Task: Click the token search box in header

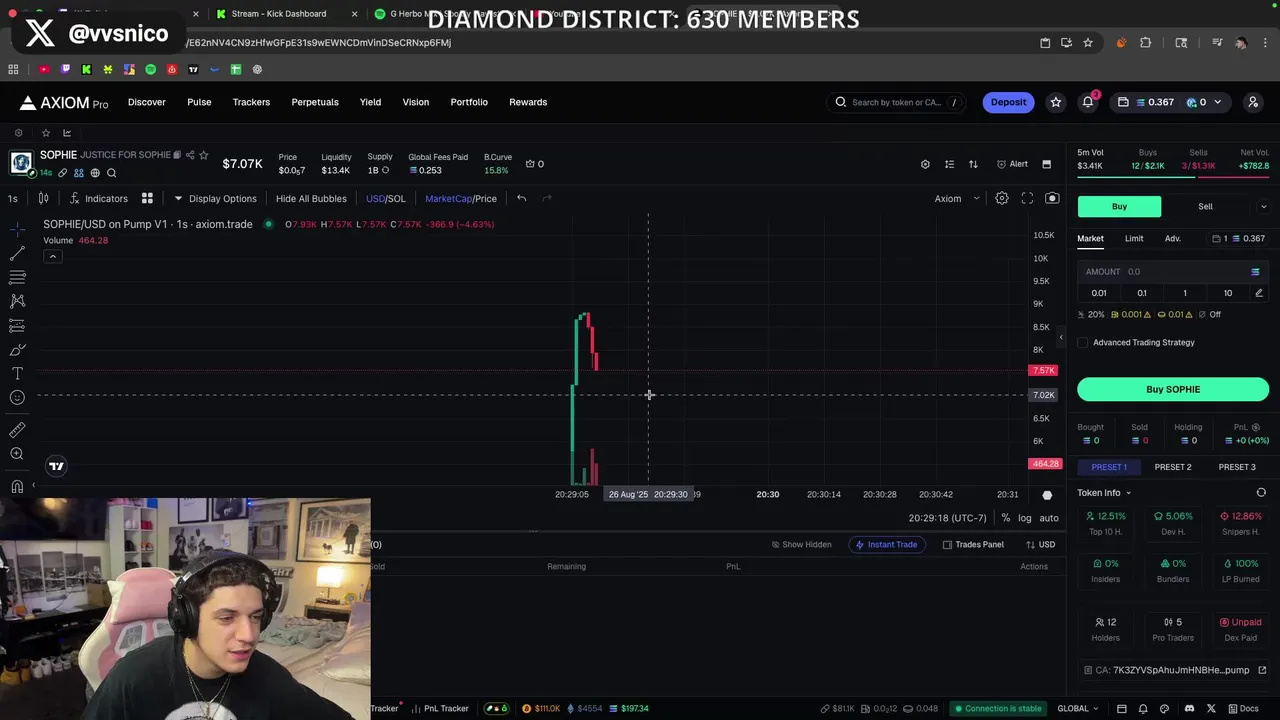Action: tap(898, 102)
